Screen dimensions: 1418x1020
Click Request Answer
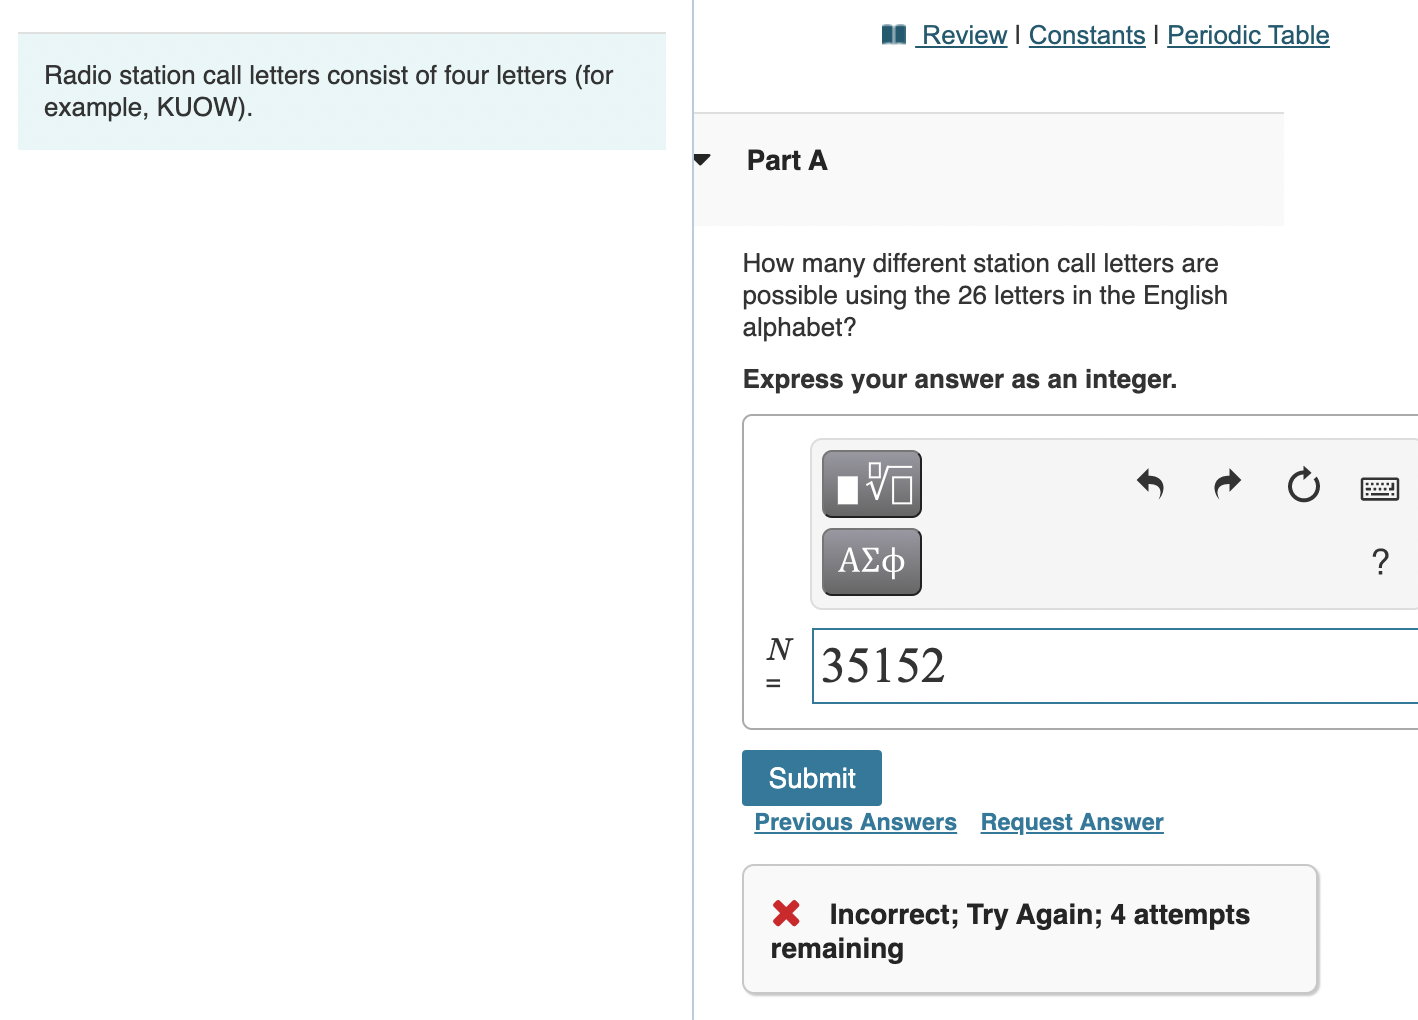pos(1071,822)
